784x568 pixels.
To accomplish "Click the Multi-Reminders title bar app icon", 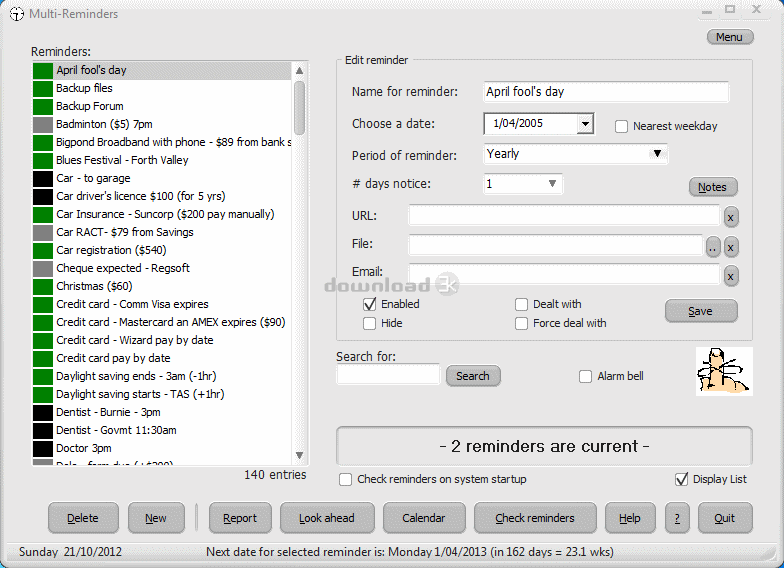I will click(16, 14).
